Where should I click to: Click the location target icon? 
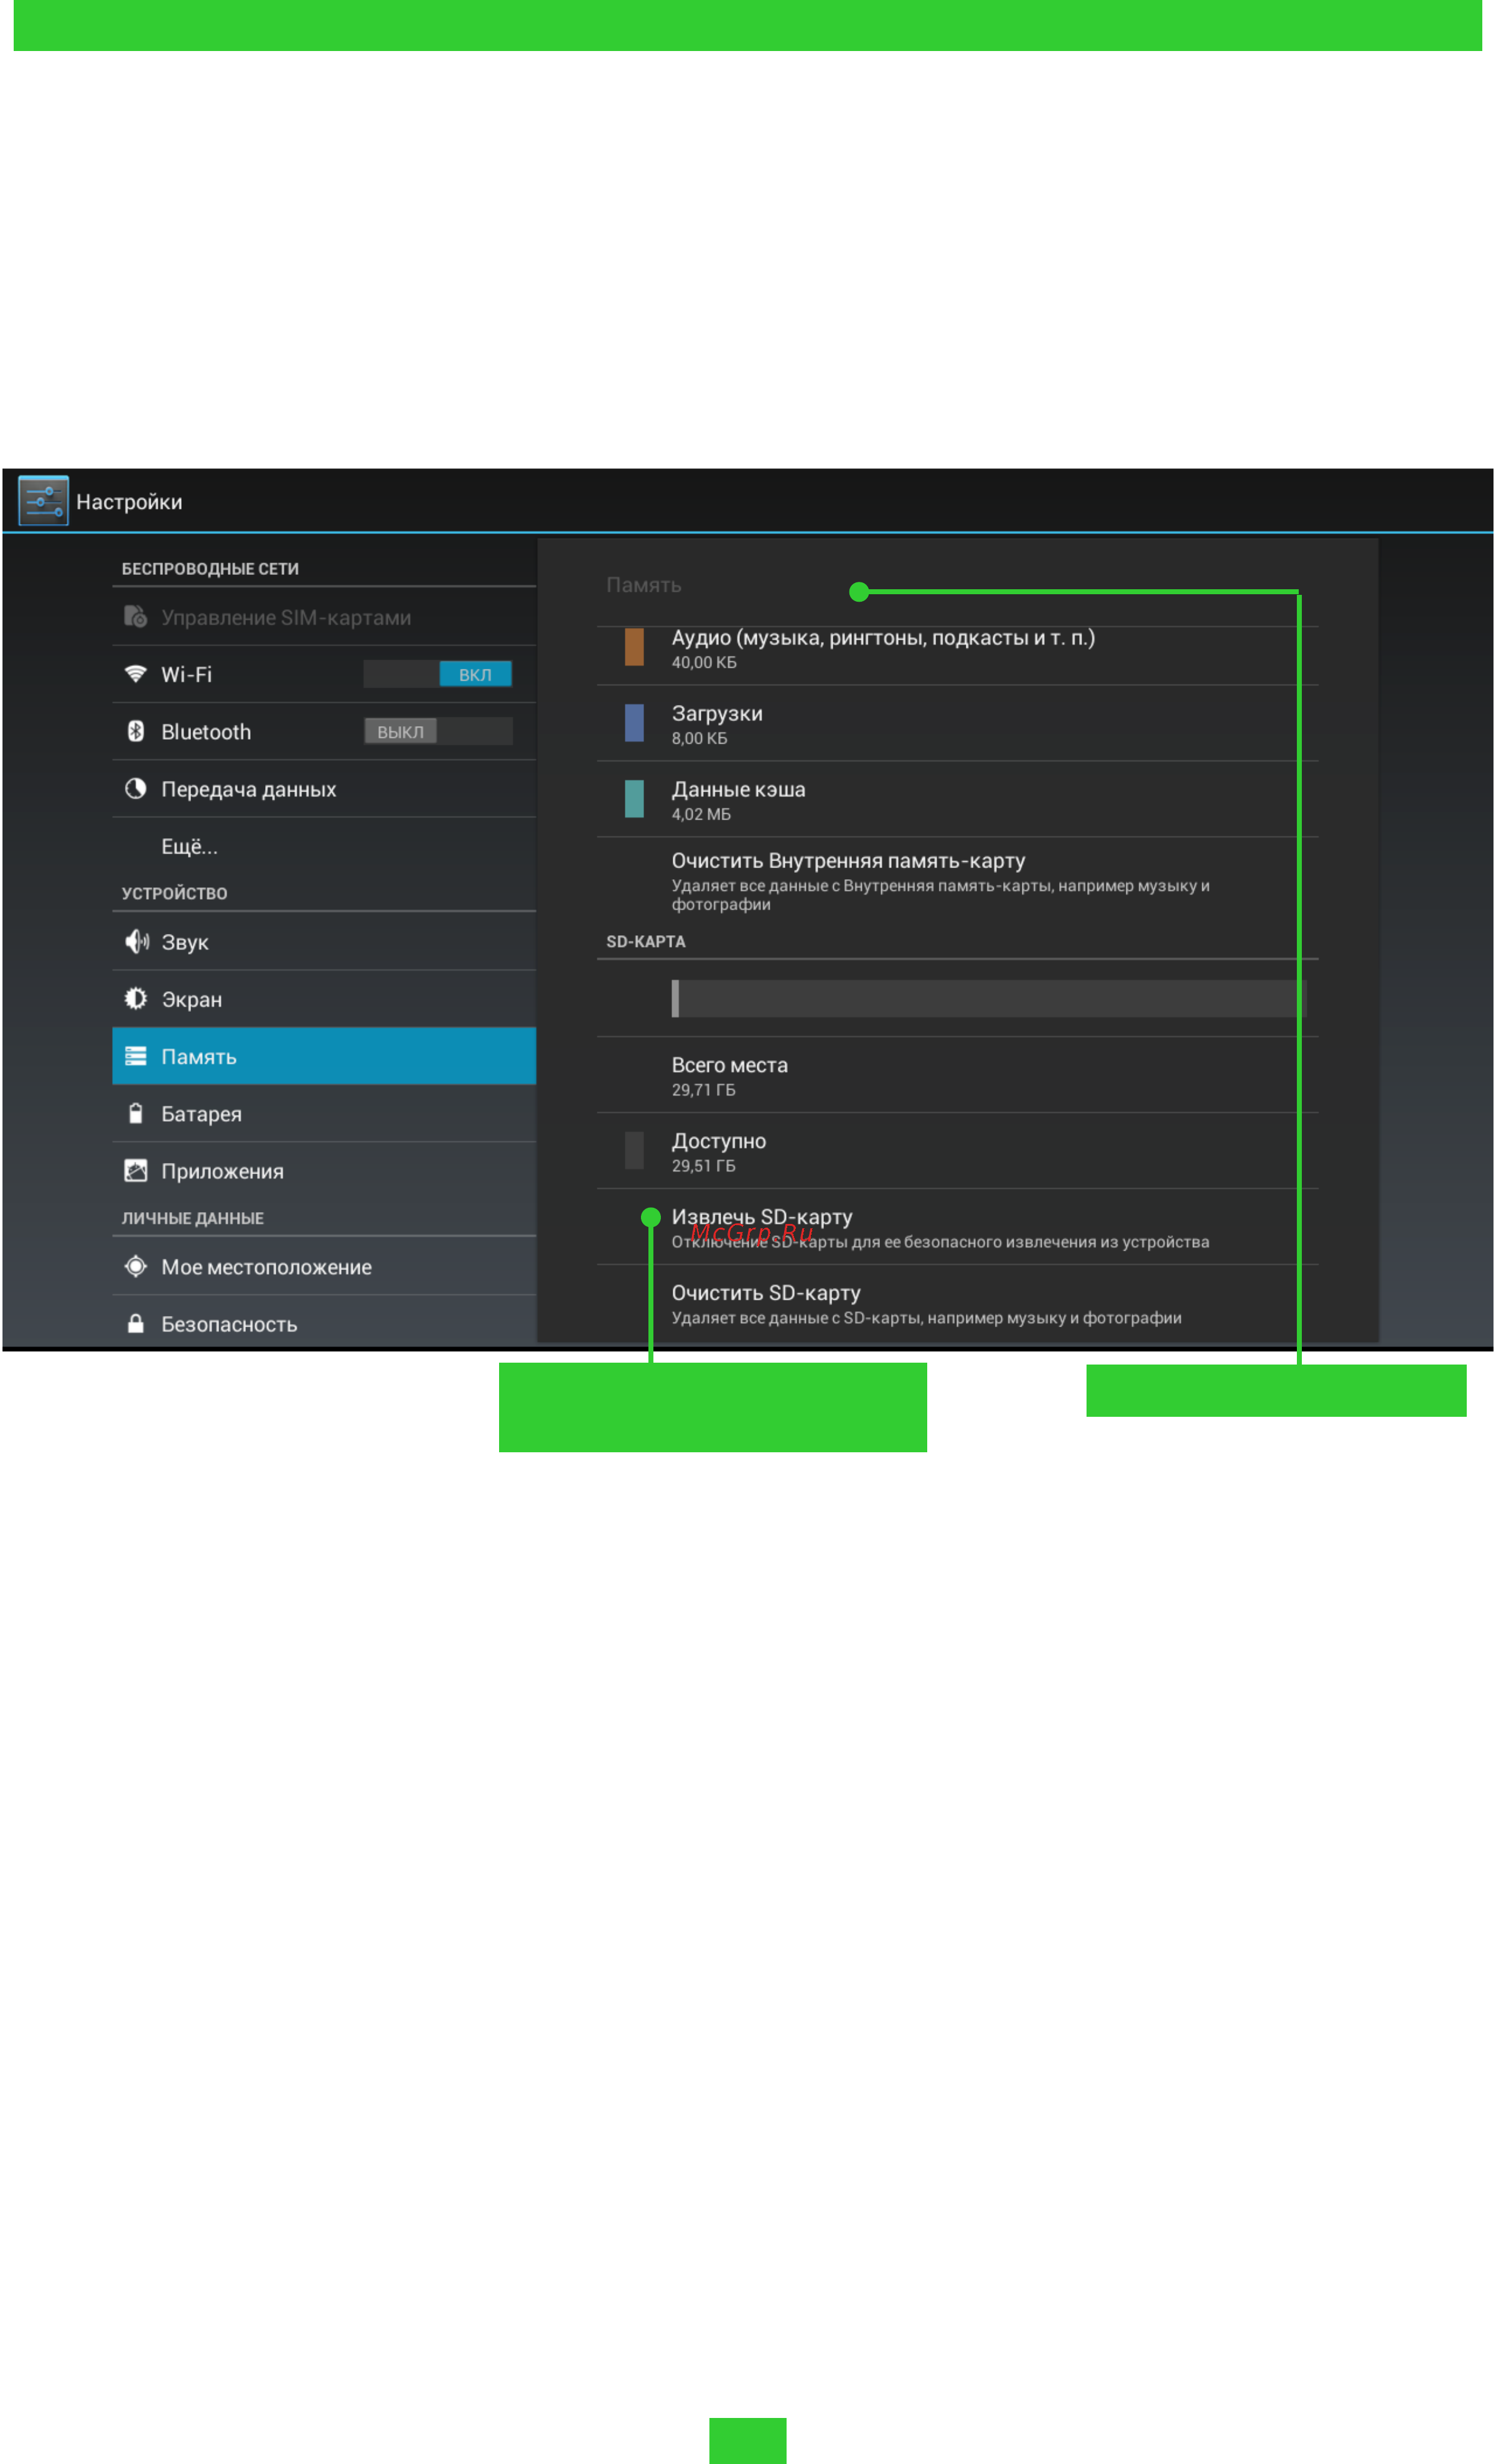point(136,1267)
